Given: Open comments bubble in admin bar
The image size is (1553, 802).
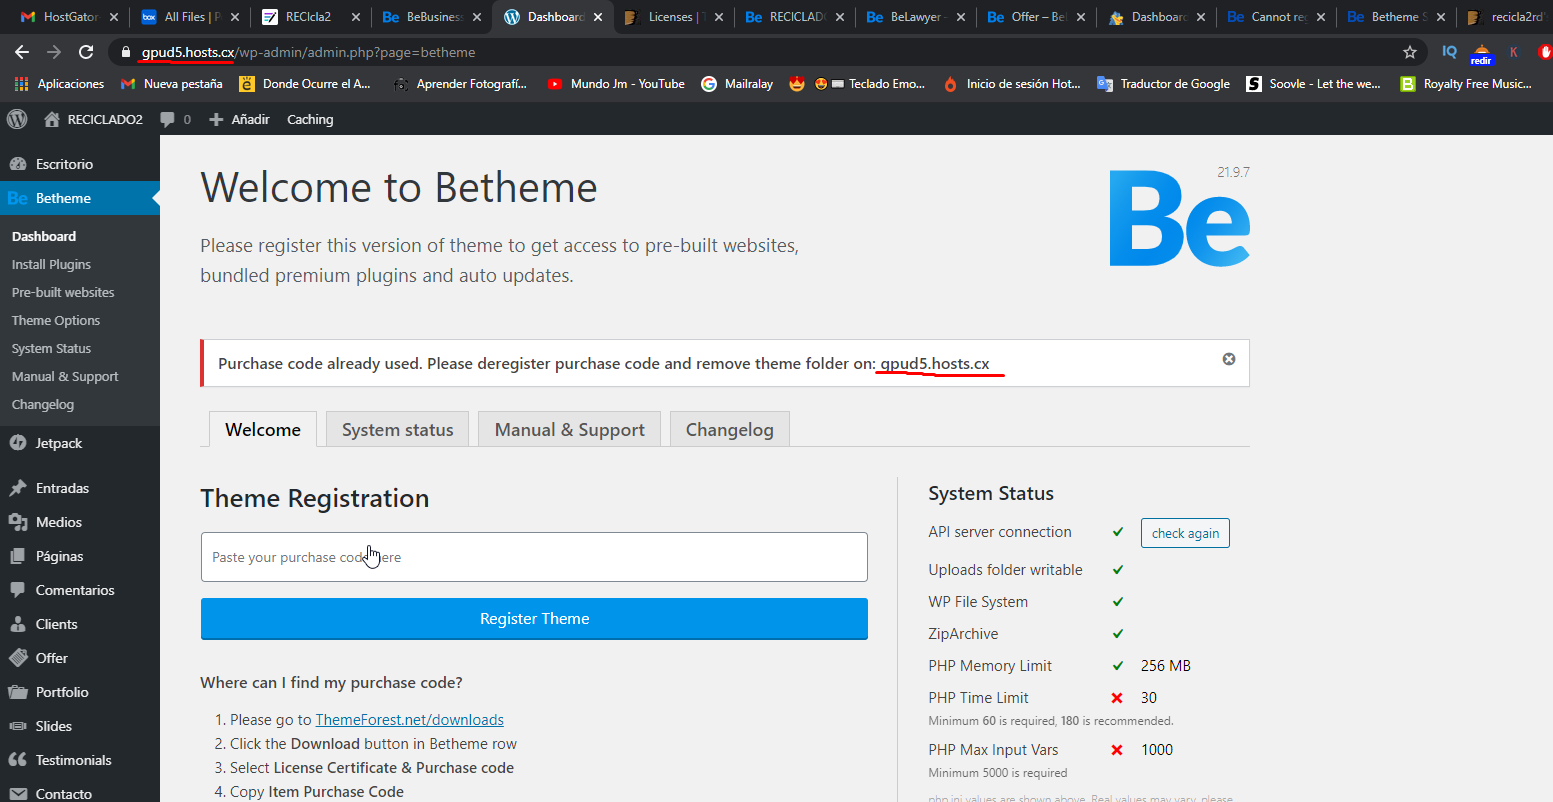Looking at the screenshot, I should (175, 119).
